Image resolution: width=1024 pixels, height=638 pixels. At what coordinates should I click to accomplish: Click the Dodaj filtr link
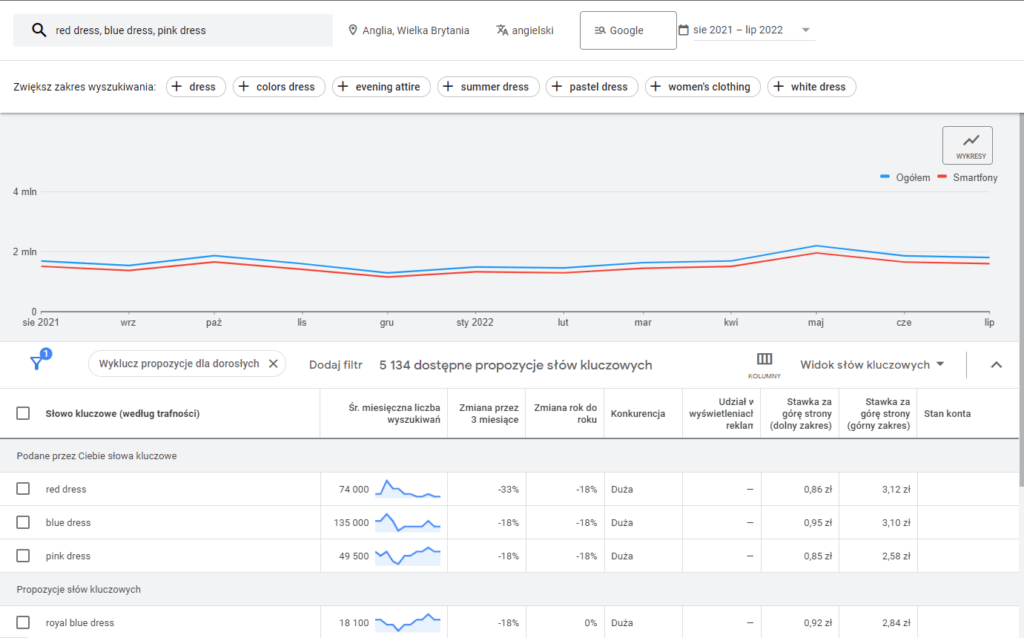(x=335, y=365)
